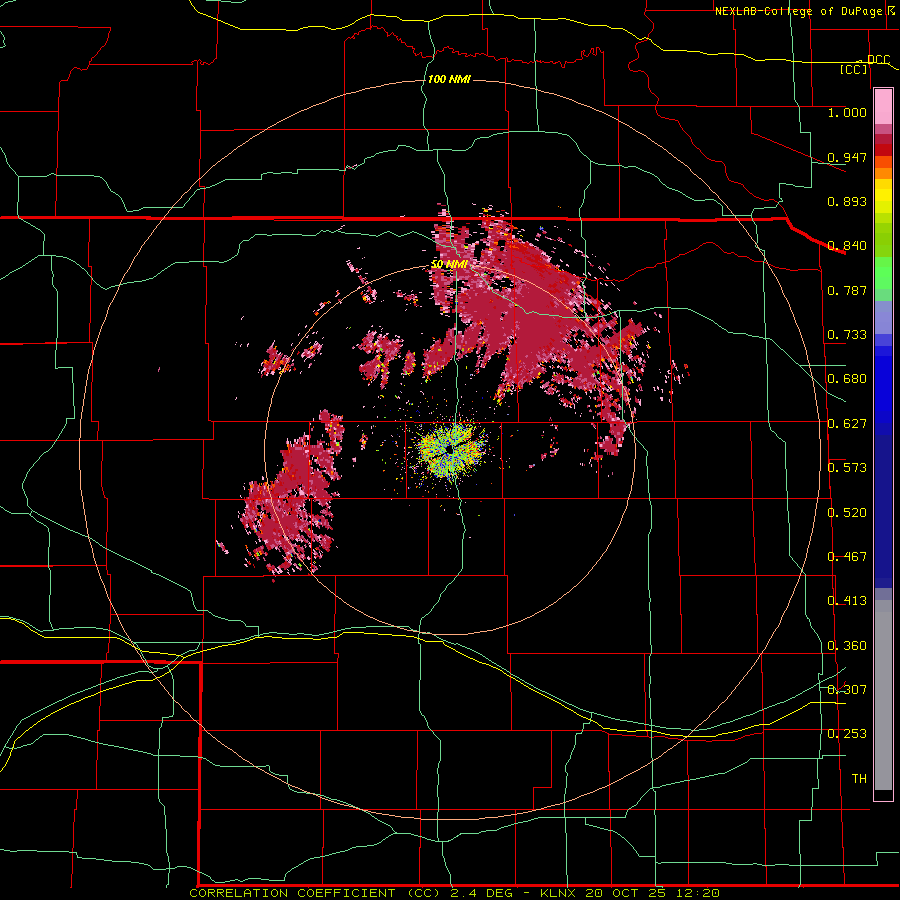
Task: Click the 0.253 scale value
Action: (x=847, y=734)
